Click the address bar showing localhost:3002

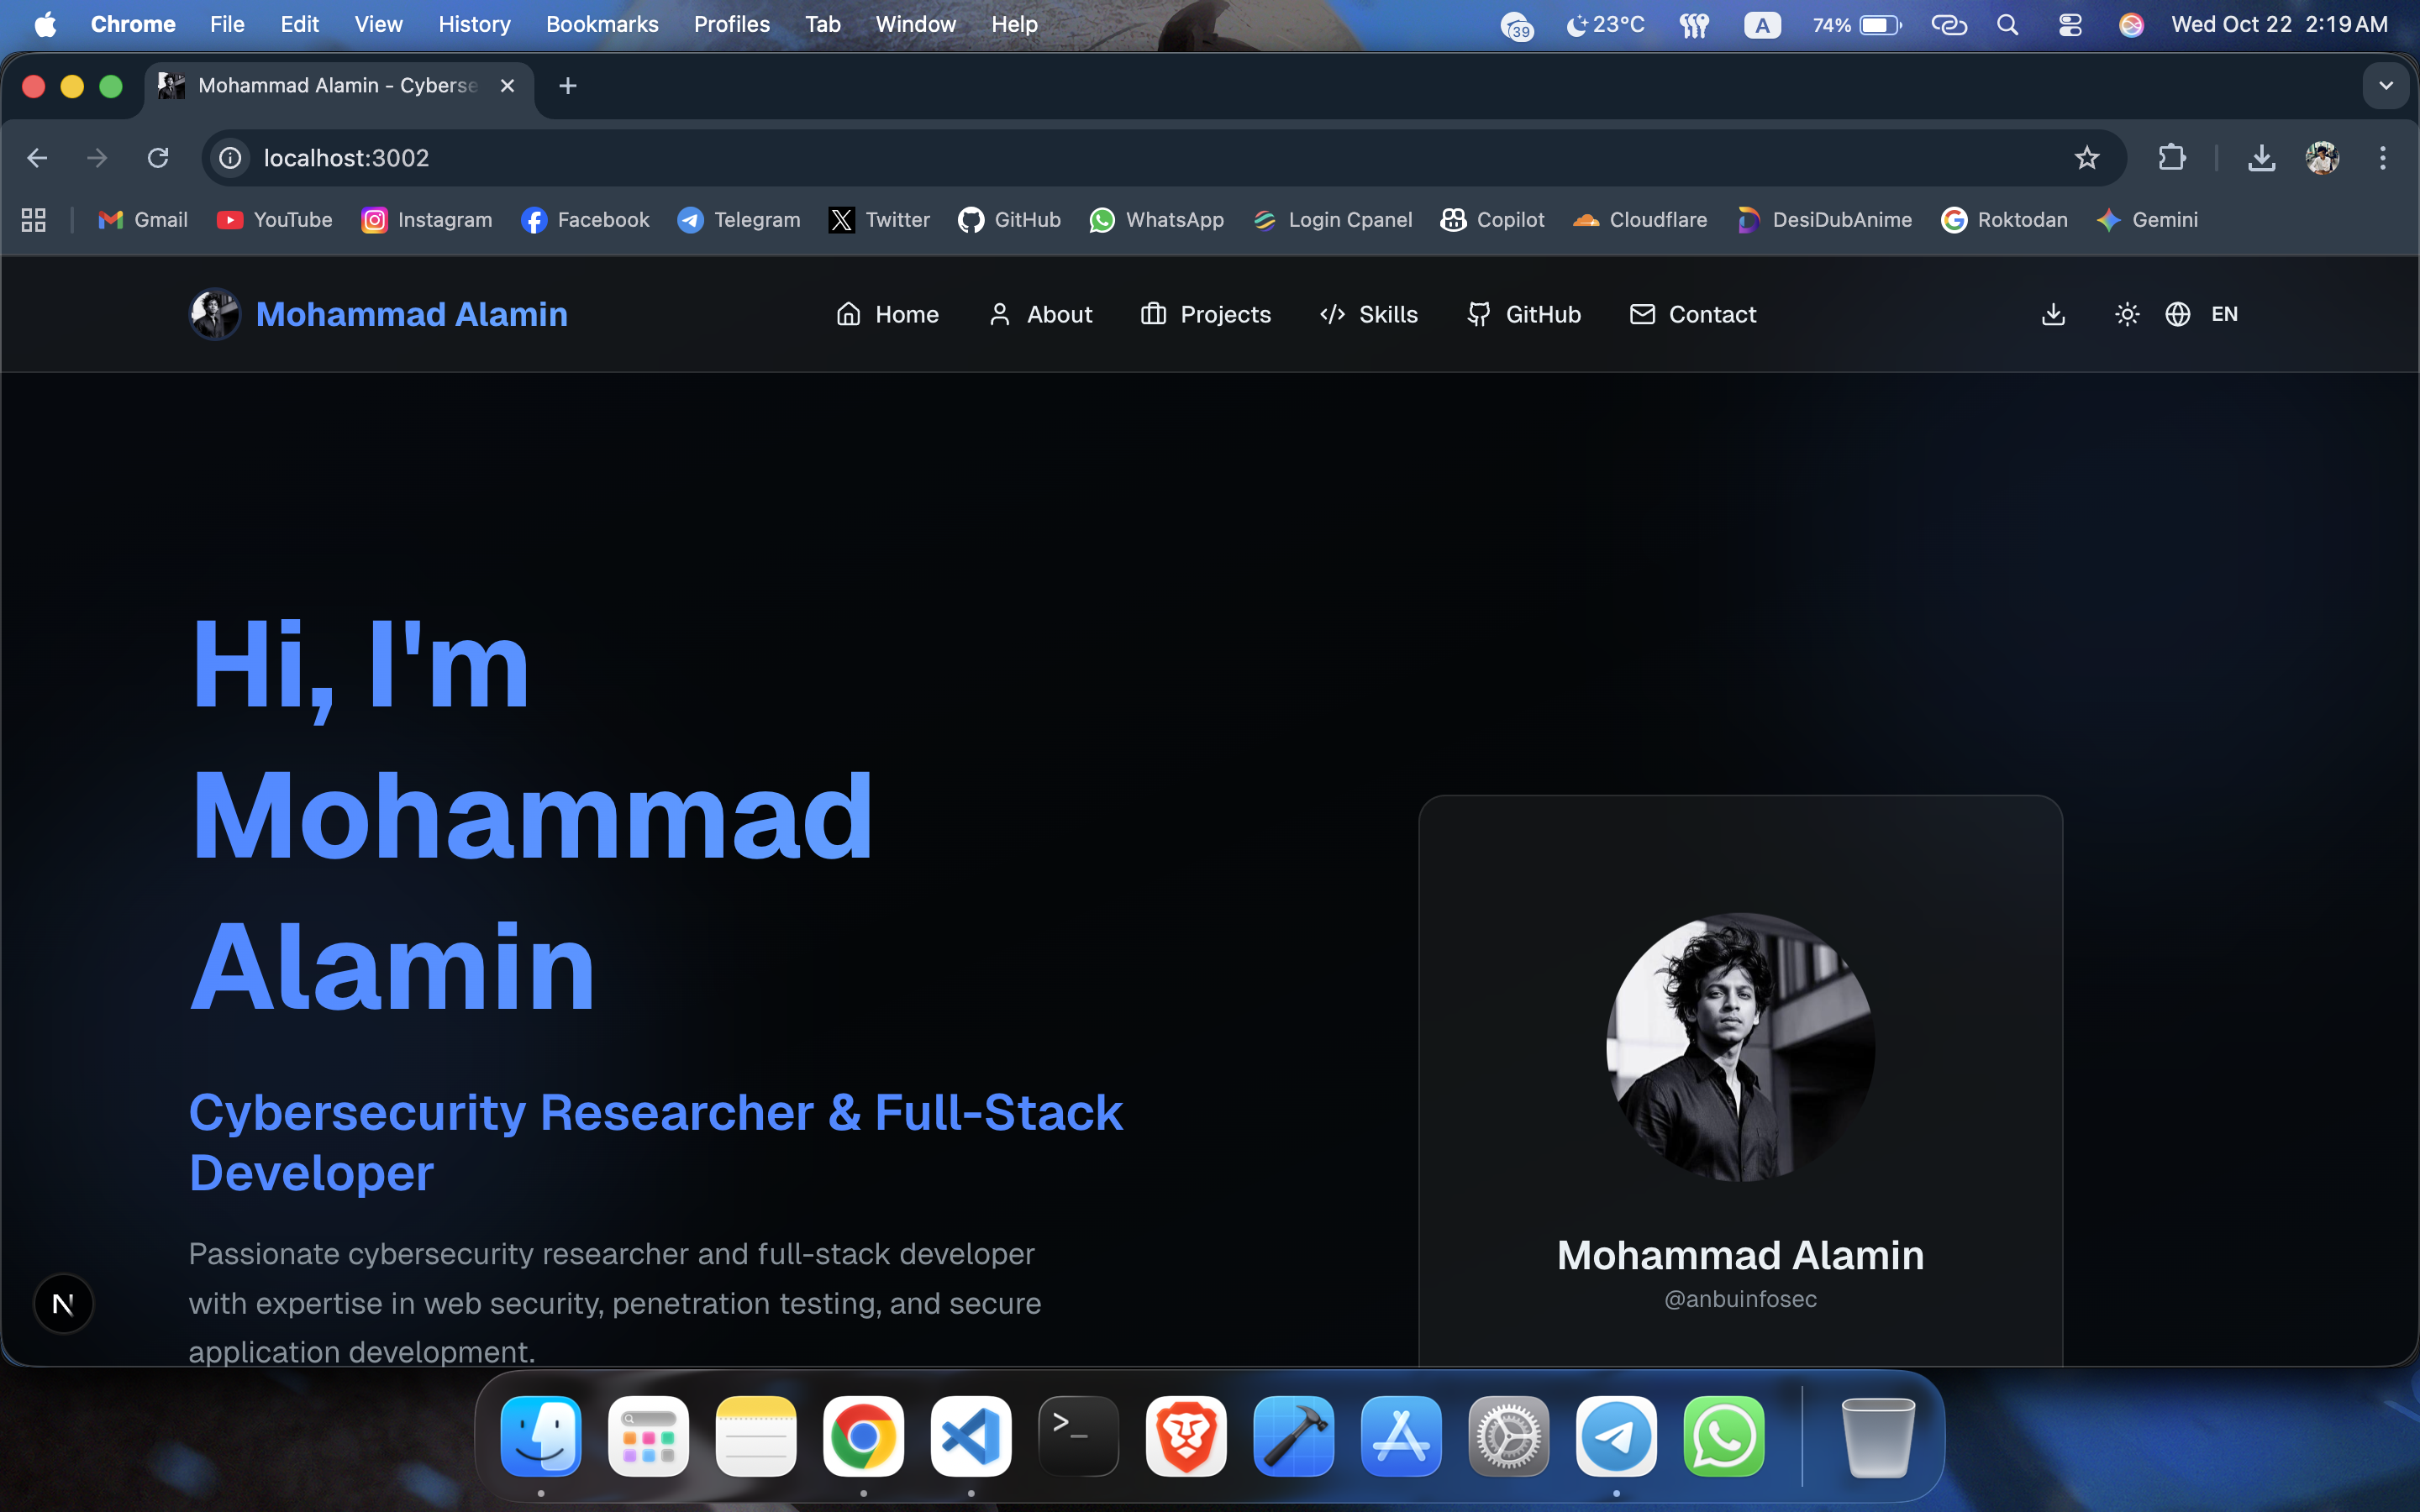(x=1100, y=158)
